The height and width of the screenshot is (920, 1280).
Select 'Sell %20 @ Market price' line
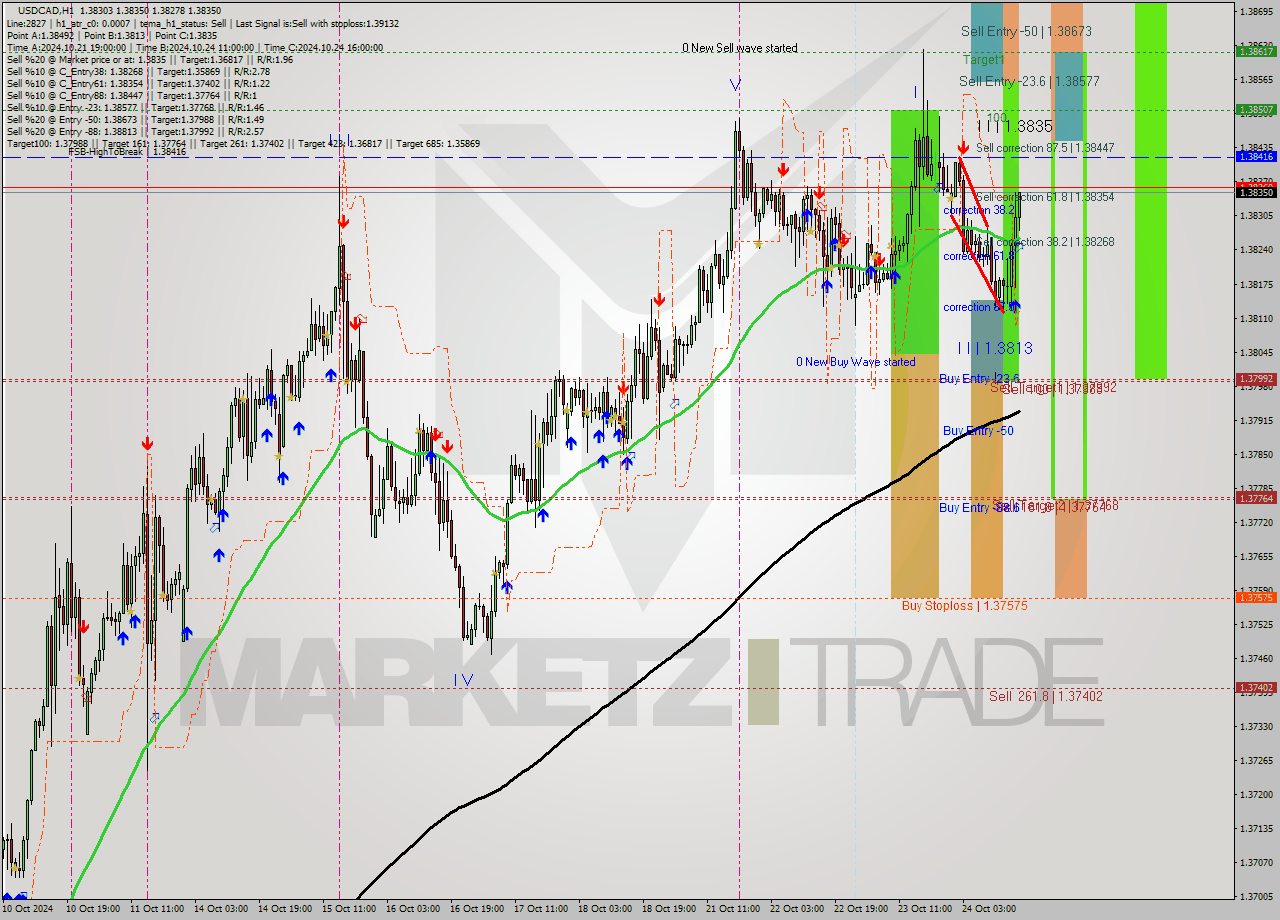pyautogui.click(x=149, y=59)
